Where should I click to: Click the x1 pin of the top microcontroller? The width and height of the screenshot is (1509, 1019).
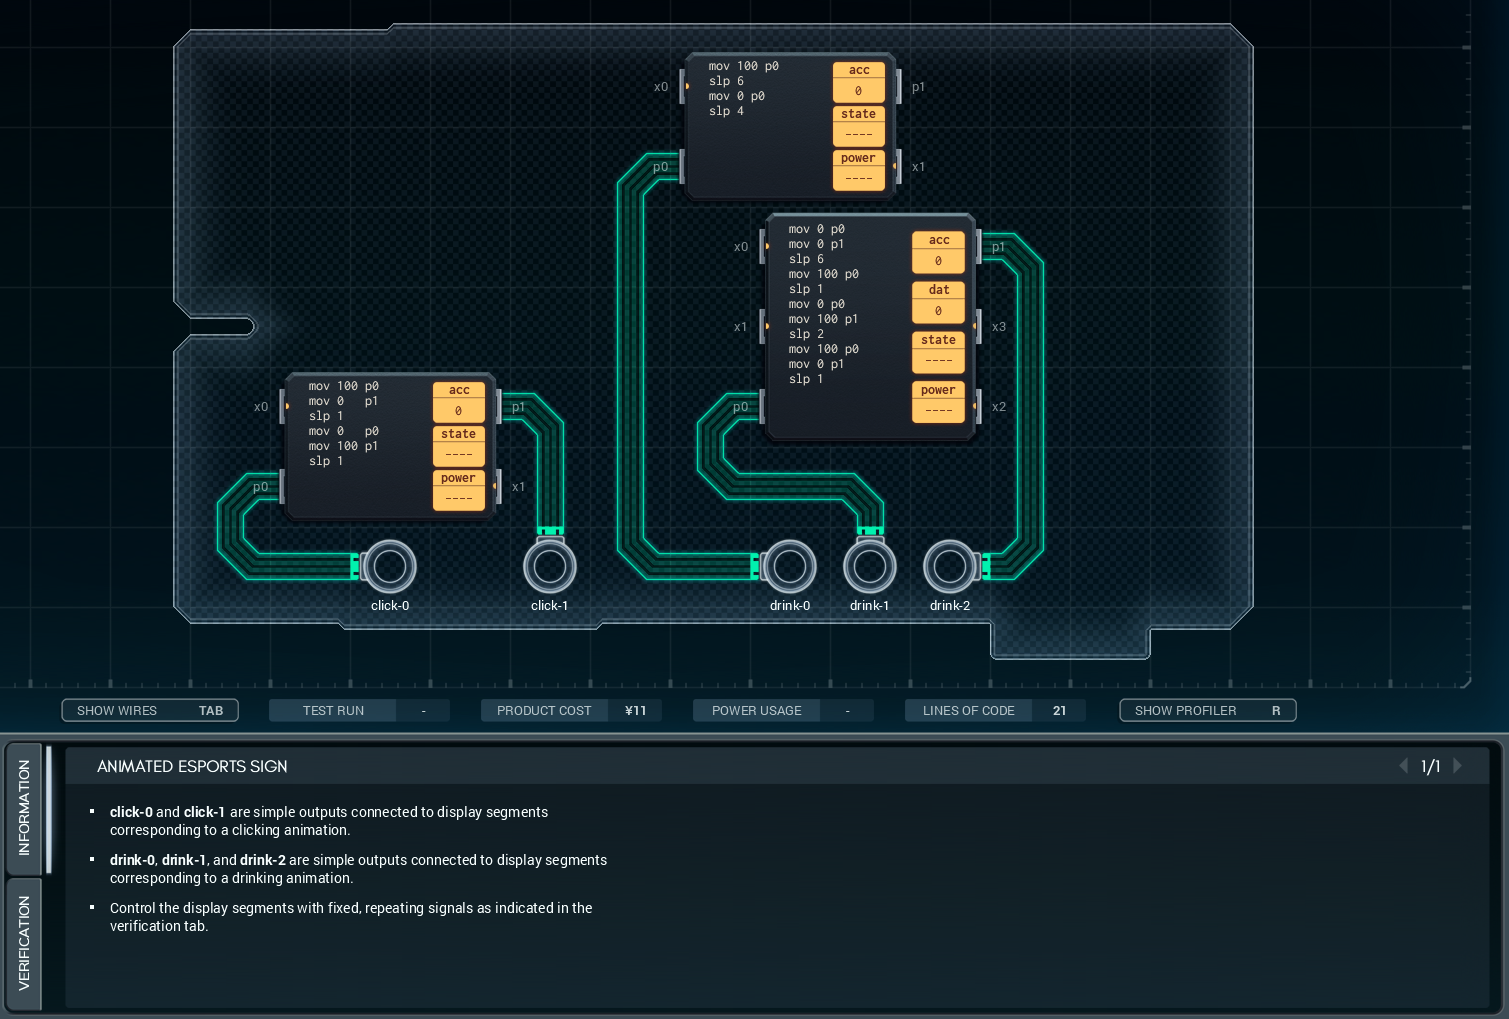(x=899, y=166)
